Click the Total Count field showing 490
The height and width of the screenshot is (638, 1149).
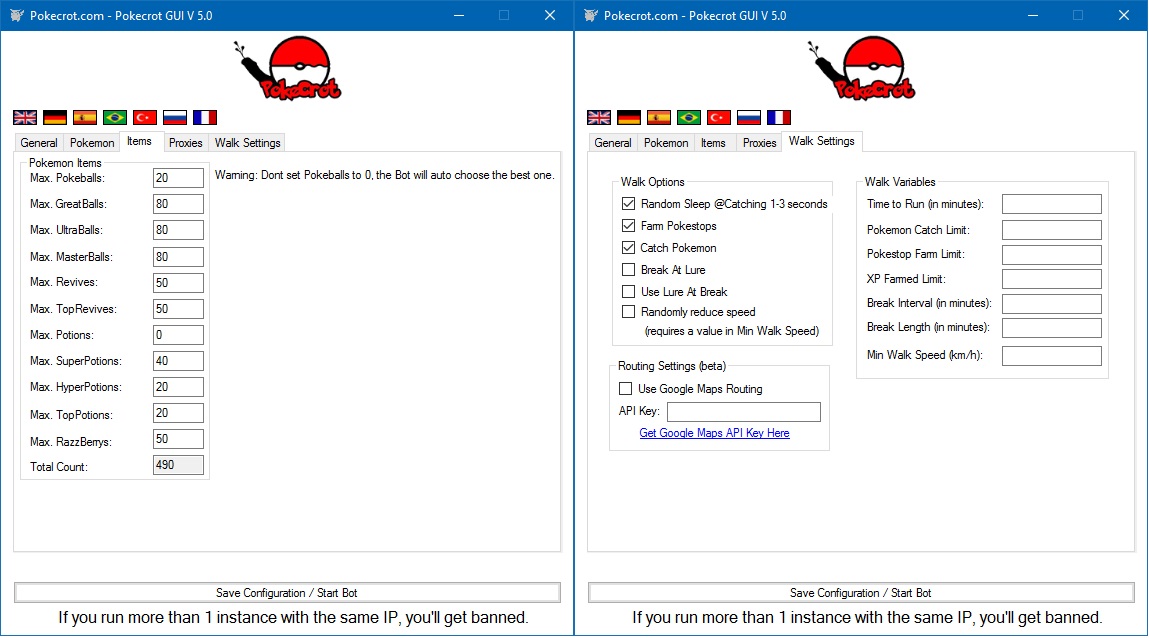[x=178, y=465]
